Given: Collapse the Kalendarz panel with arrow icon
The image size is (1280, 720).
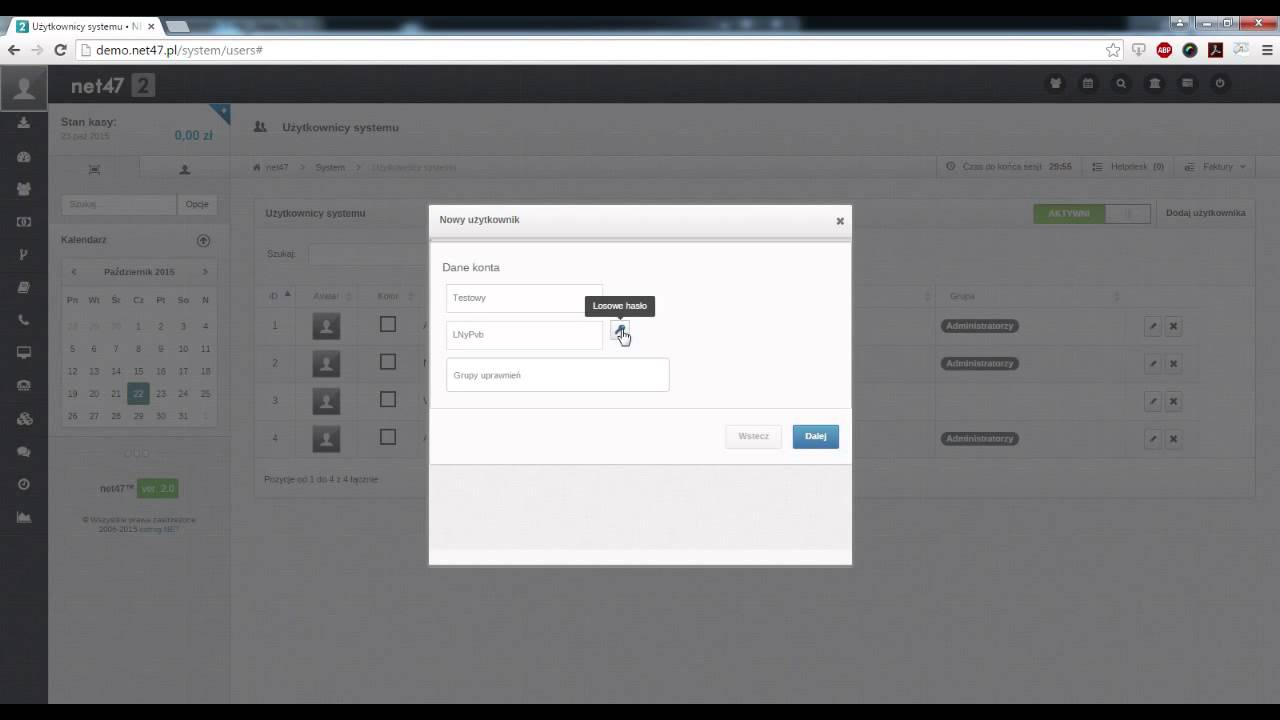Looking at the screenshot, I should 203,241.
